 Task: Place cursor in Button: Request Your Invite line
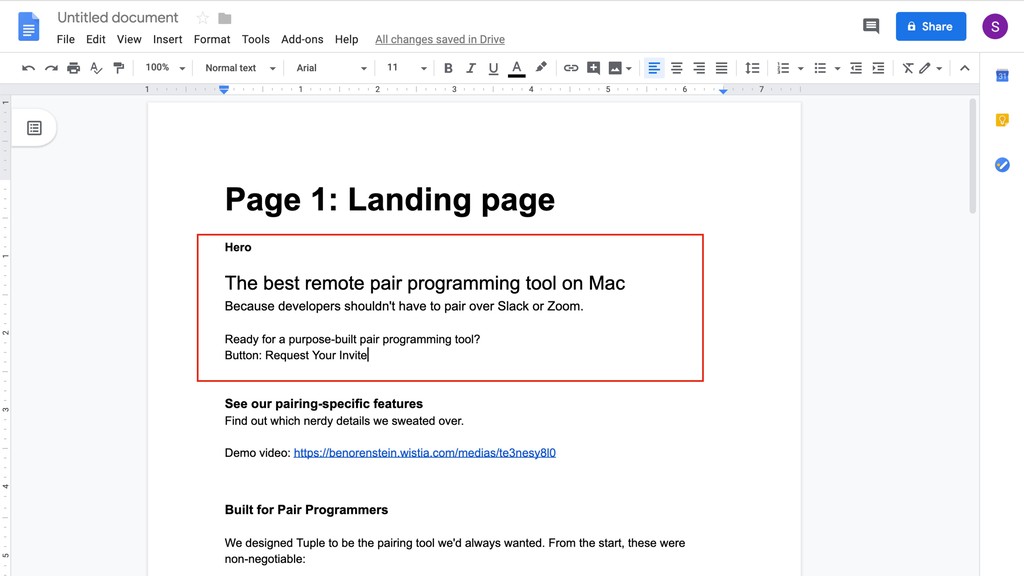(296, 355)
